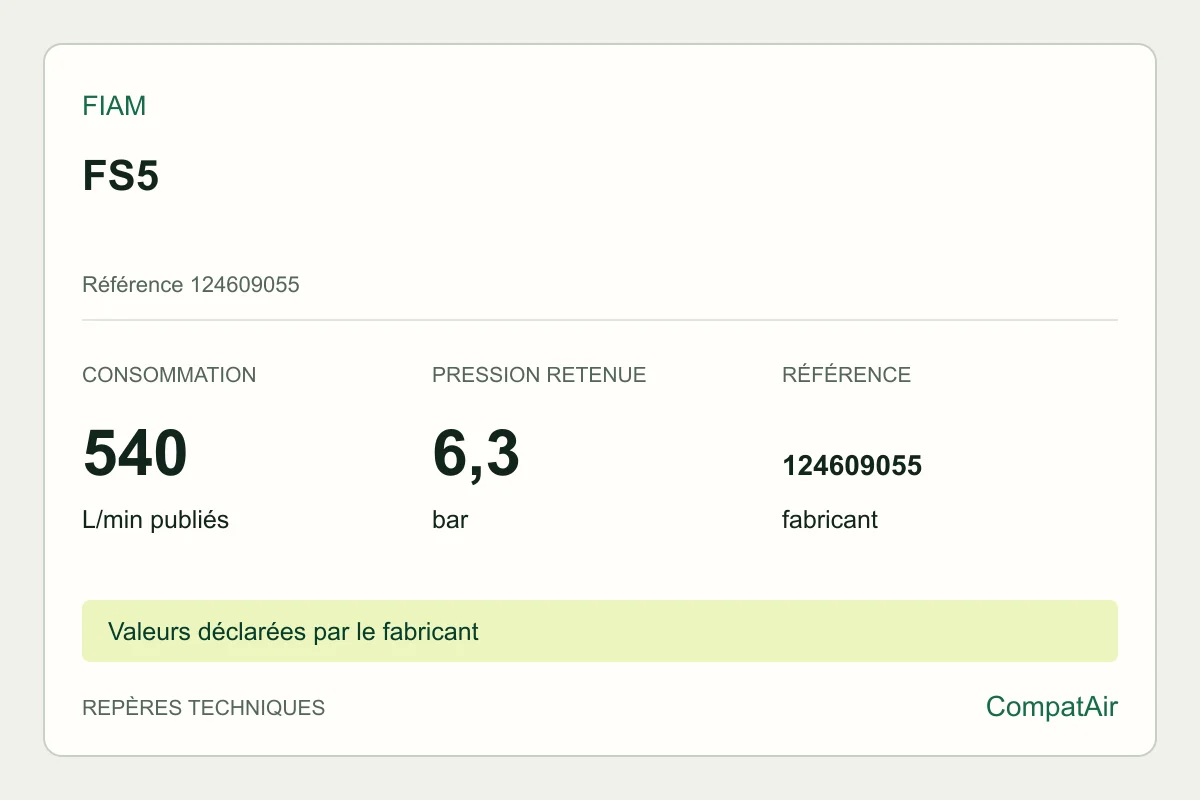Click the 'L/min publiés' unit label
The height and width of the screenshot is (800, 1200).
point(155,520)
